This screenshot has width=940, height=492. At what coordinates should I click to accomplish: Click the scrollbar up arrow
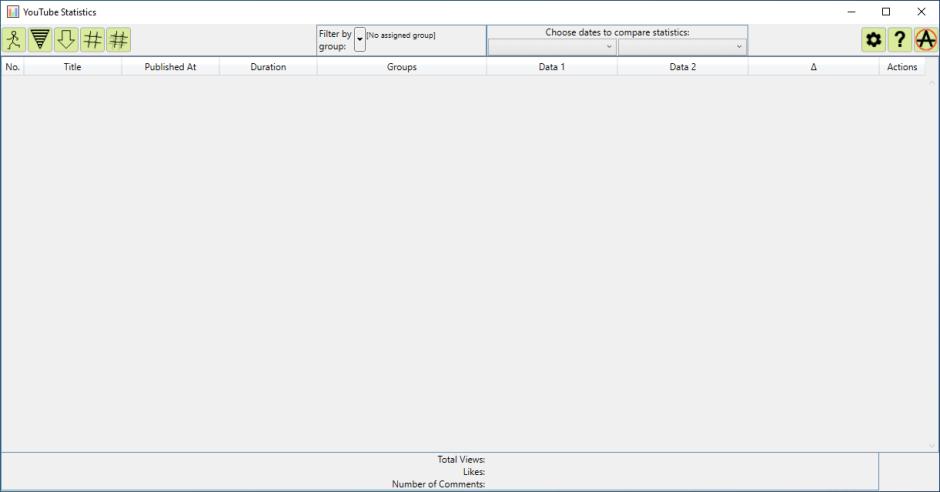932,83
